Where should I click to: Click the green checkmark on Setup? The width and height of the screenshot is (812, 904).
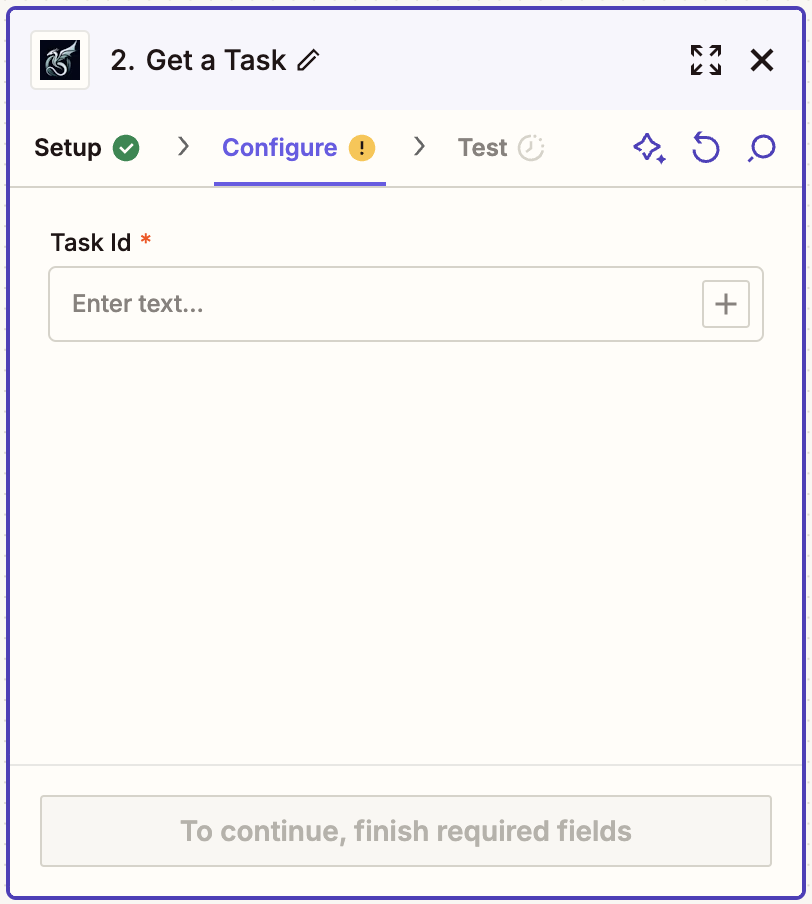127,146
